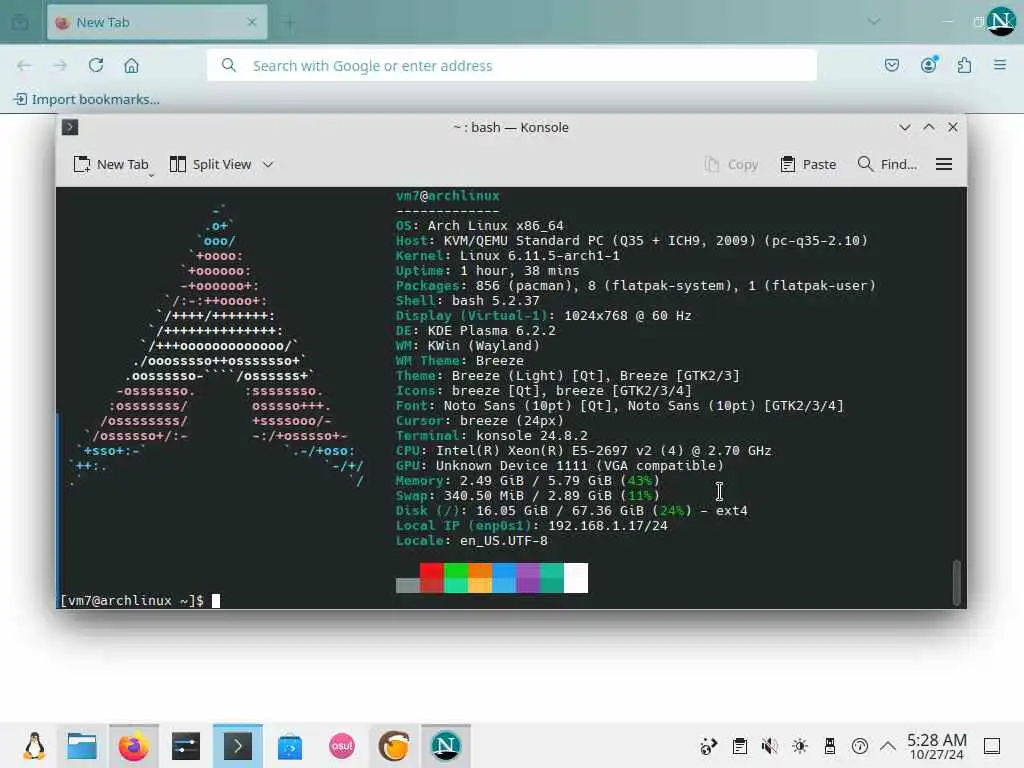Click the Paste button in Konsole
Viewport: 1024px width, 768px height.
tap(808, 165)
